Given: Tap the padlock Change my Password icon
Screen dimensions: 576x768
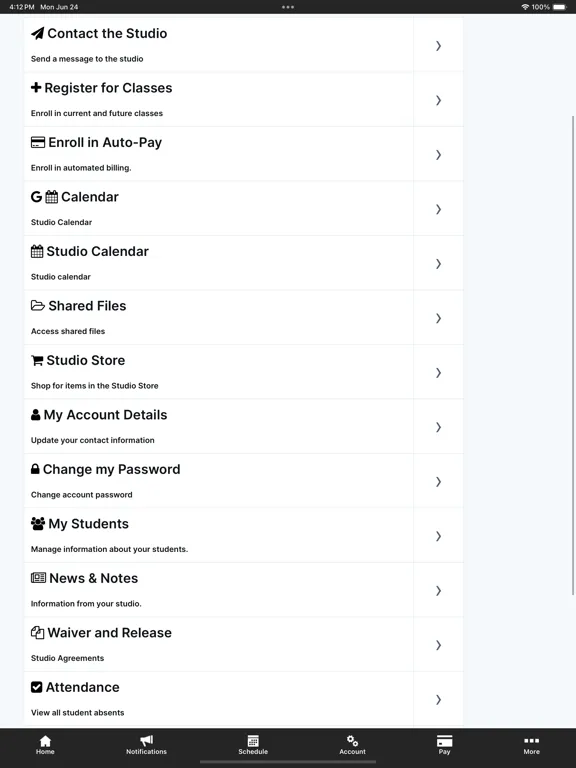Looking at the screenshot, I should coord(35,469).
